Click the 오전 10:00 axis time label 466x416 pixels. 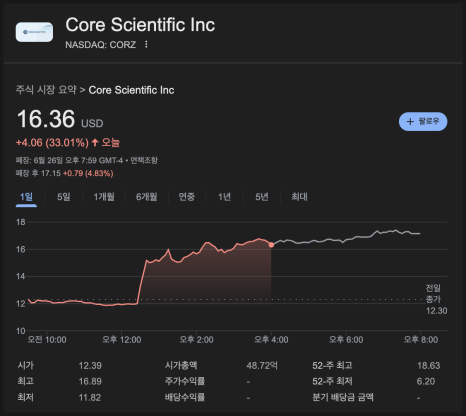47,340
